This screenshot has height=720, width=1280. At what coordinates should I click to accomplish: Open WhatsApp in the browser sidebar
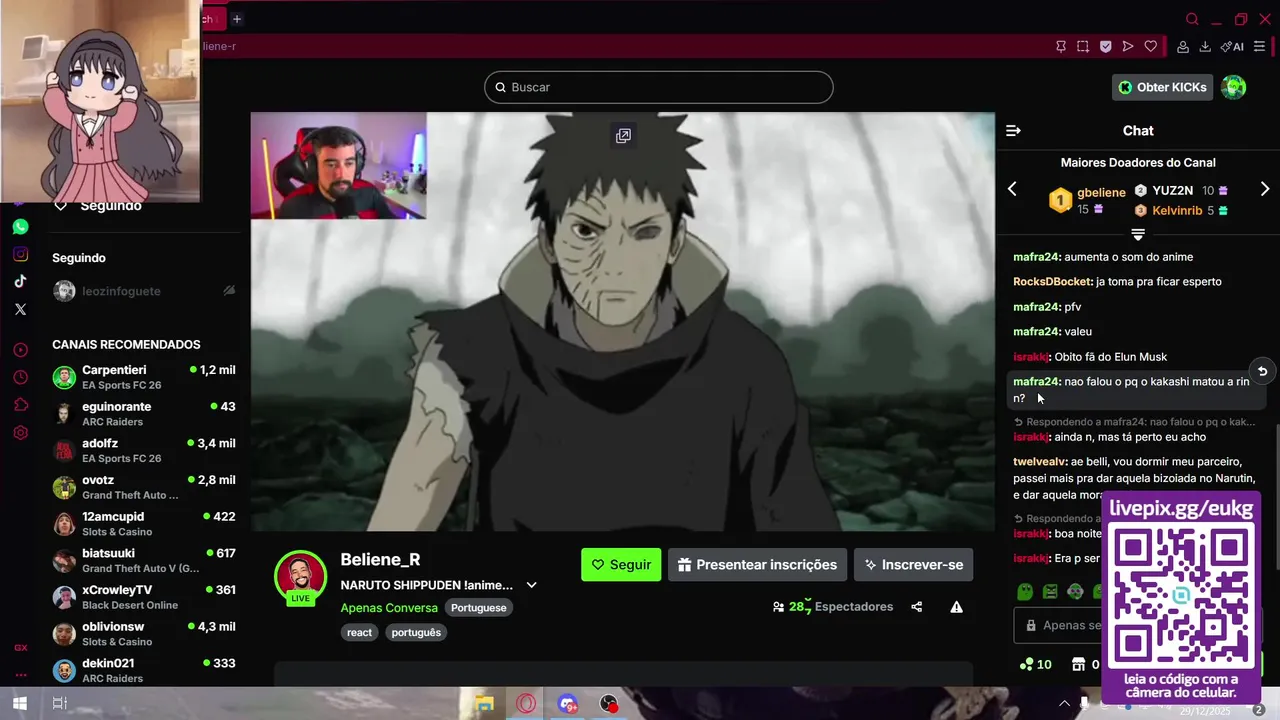tap(20, 227)
